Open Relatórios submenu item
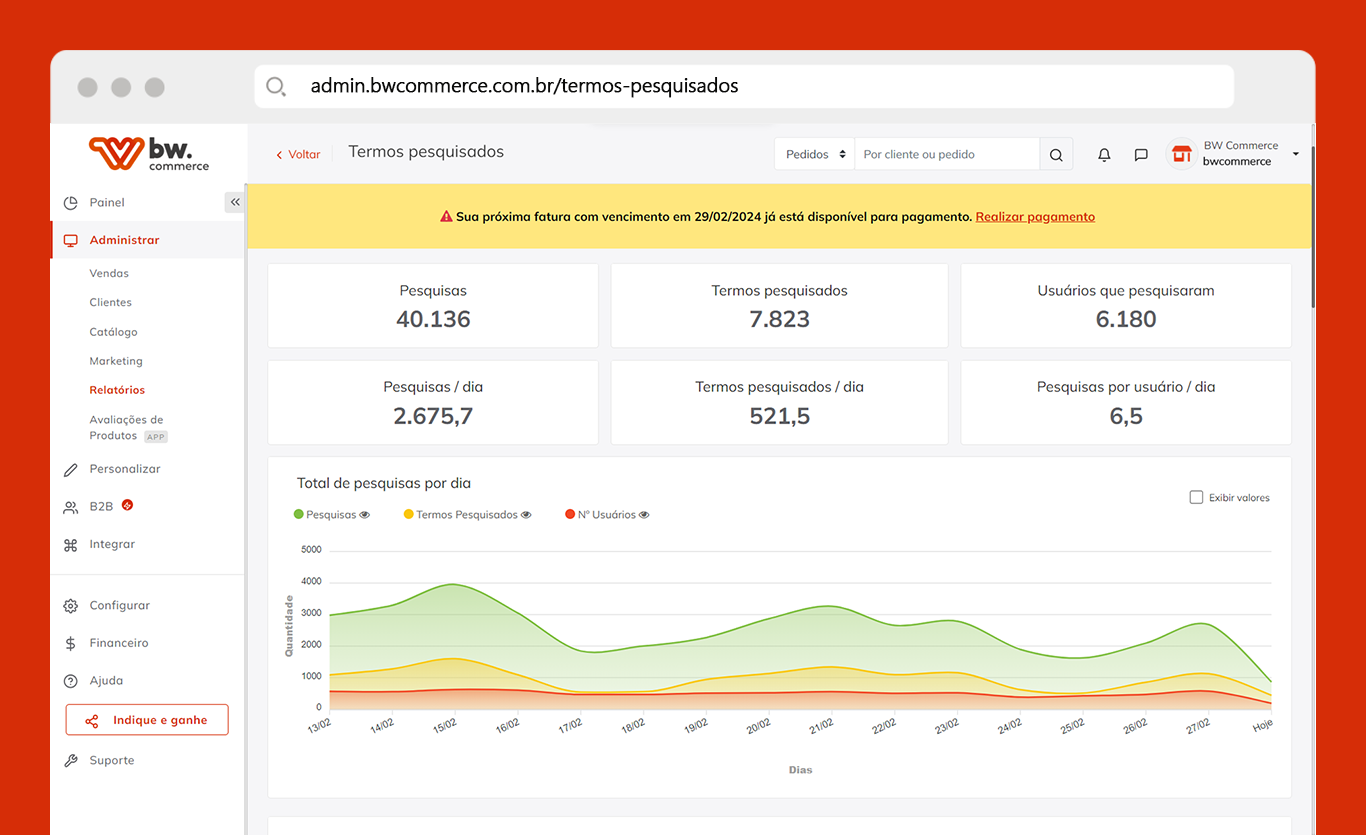 point(117,390)
